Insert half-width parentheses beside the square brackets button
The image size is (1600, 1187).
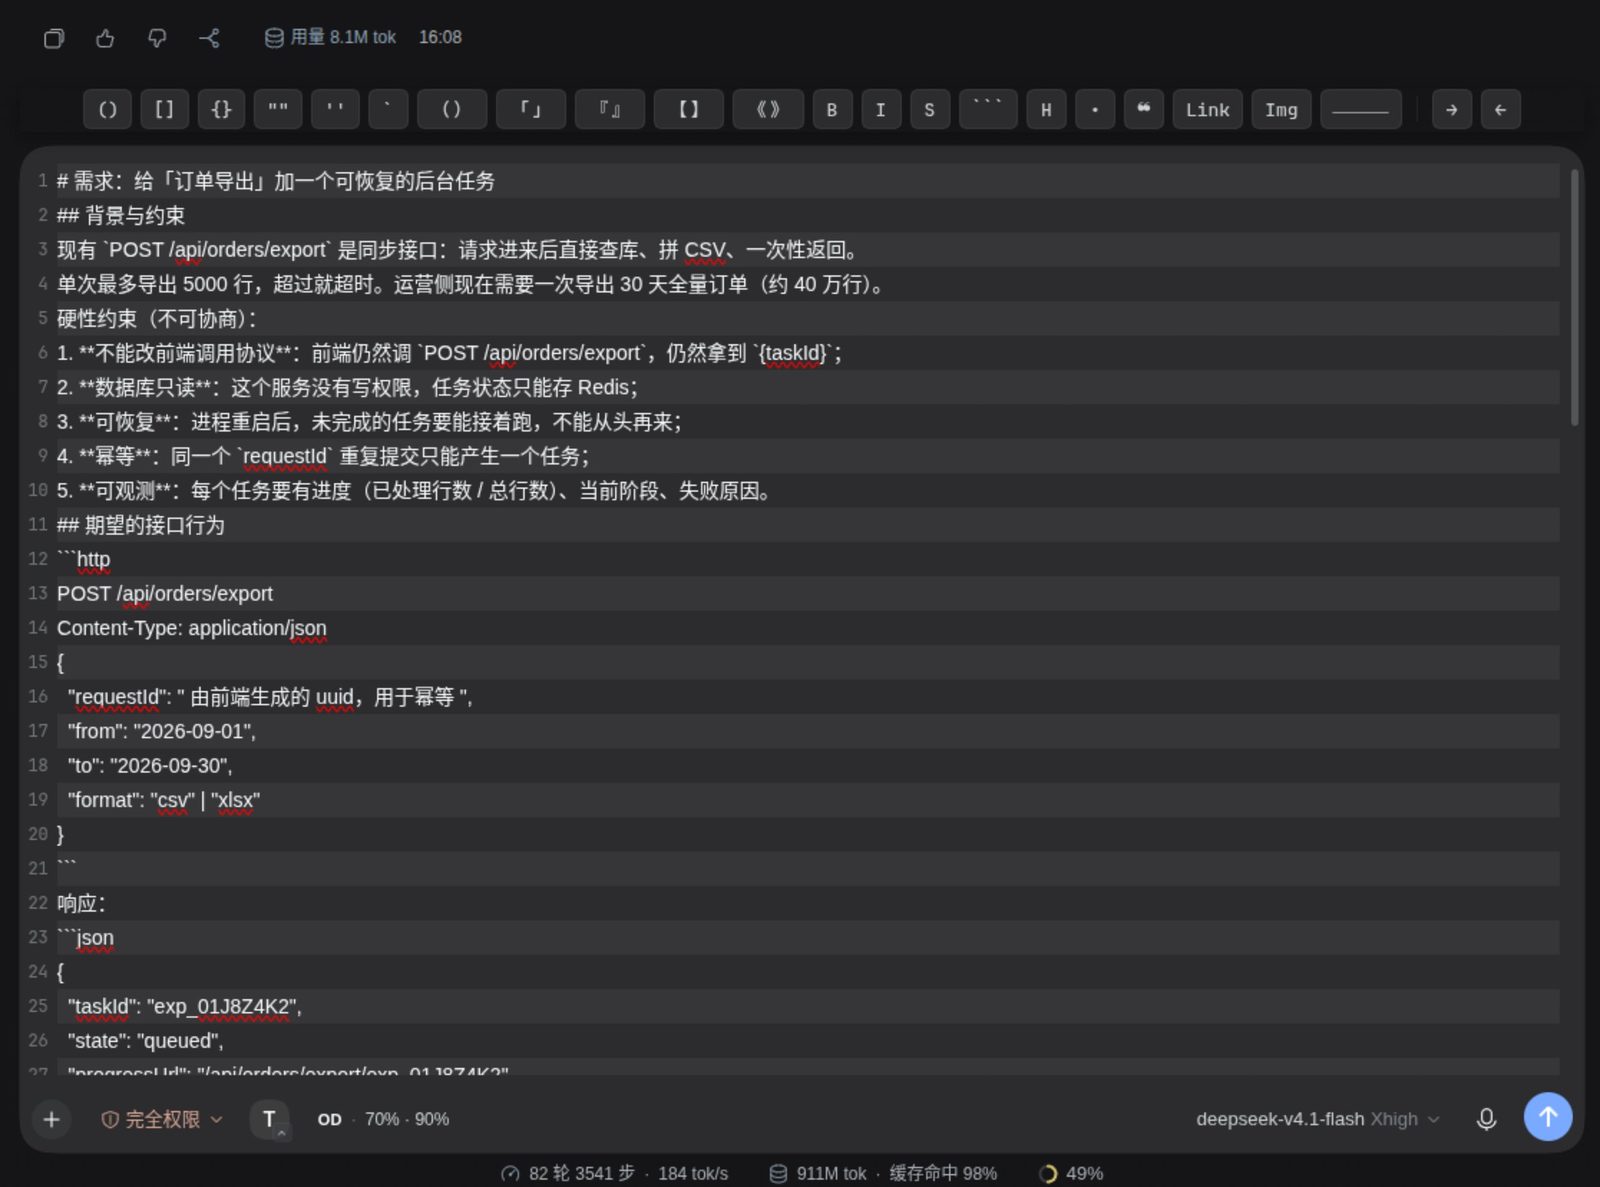click(x=107, y=109)
